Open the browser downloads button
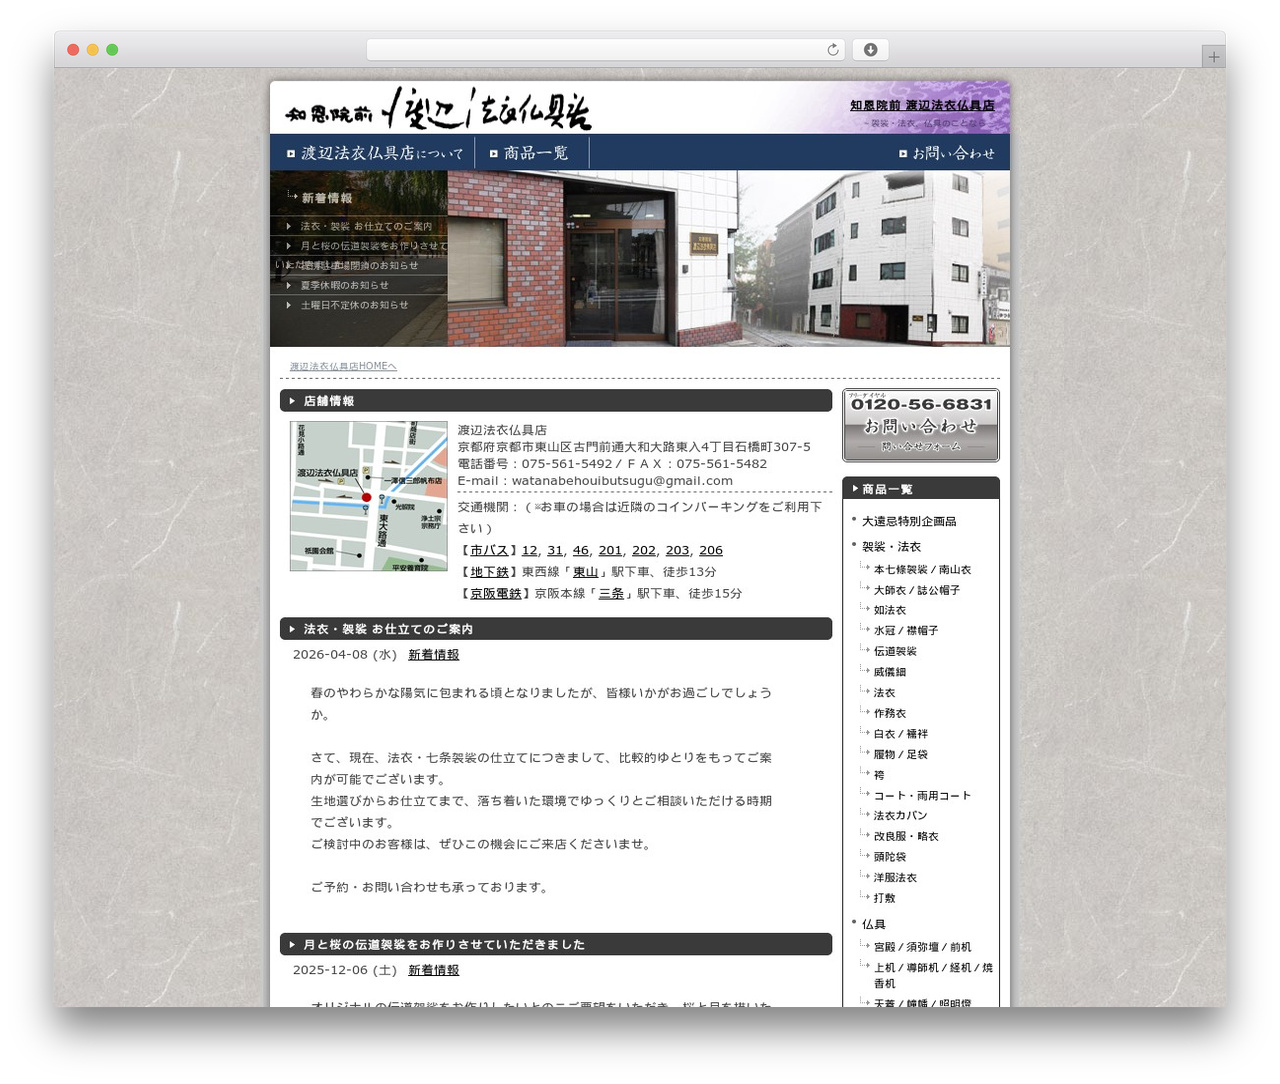This screenshot has height=1084, width=1280. coord(870,50)
